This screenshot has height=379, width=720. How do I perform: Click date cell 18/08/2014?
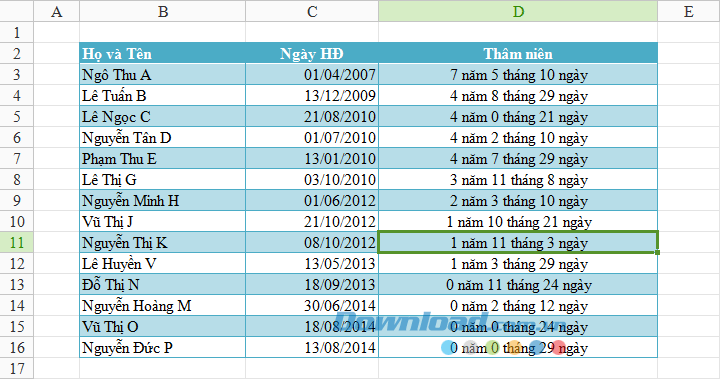coord(312,327)
